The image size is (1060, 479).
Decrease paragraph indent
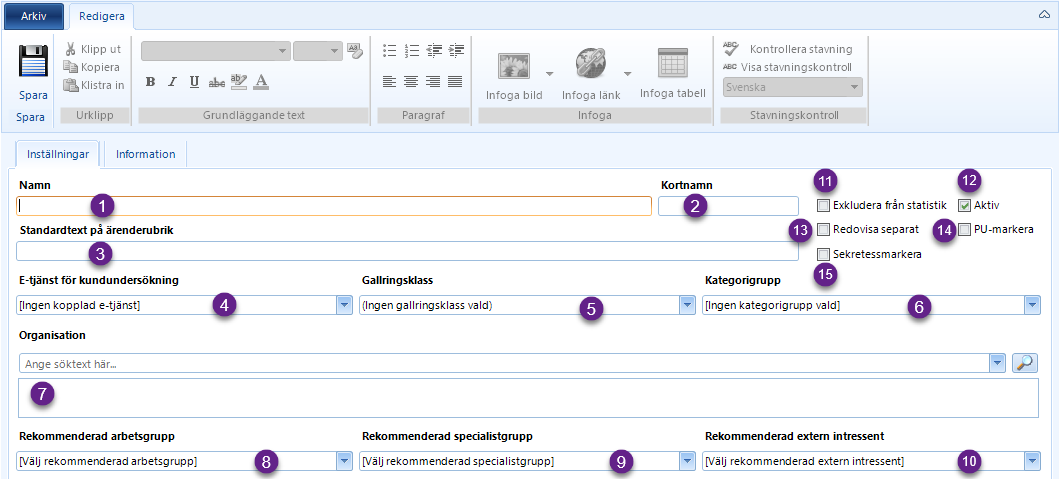pos(434,50)
